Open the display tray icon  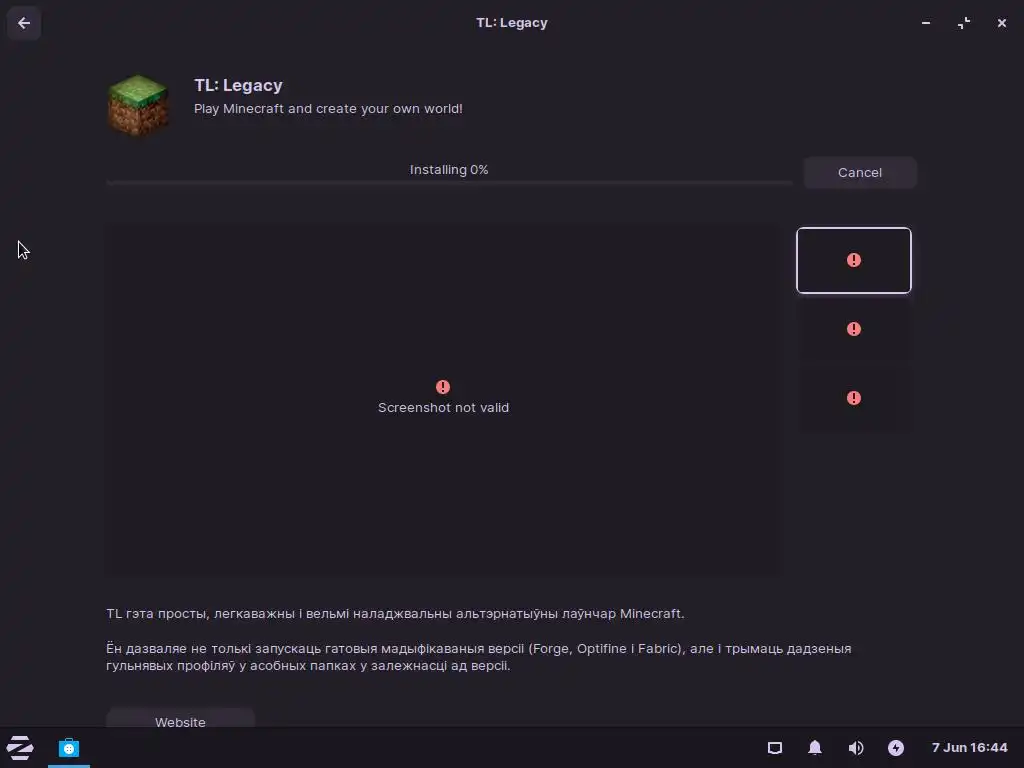coord(775,748)
